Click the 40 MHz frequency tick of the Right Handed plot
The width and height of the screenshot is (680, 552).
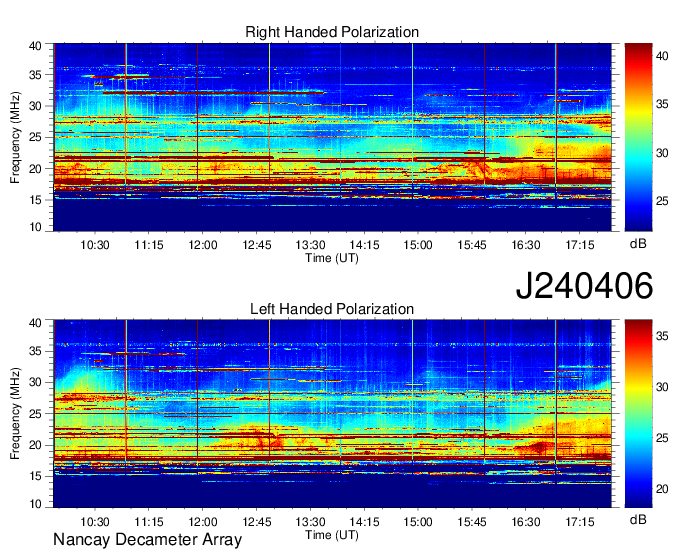click(36, 46)
